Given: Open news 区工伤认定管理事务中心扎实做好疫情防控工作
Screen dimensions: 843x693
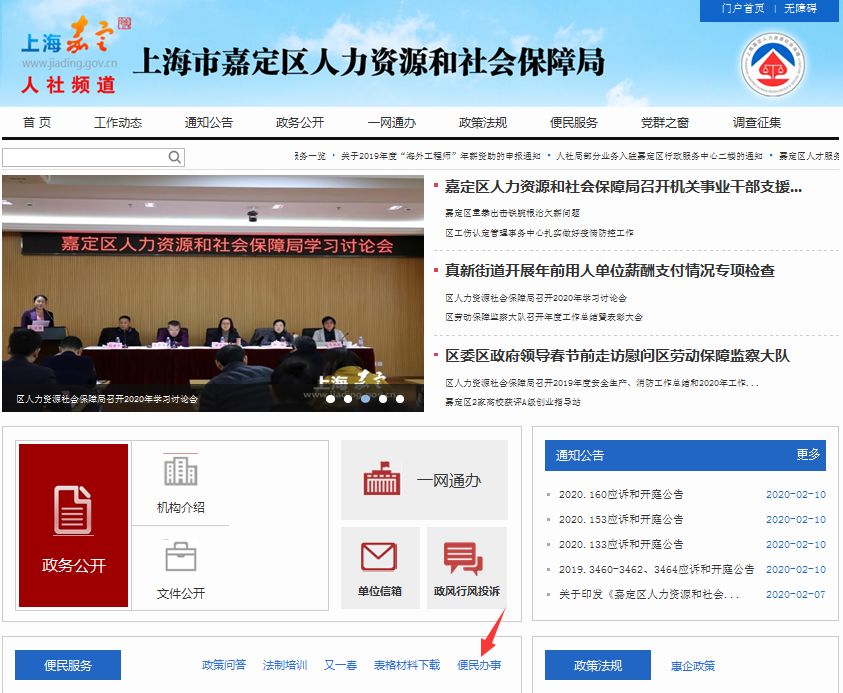Looking at the screenshot, I should (539, 233).
